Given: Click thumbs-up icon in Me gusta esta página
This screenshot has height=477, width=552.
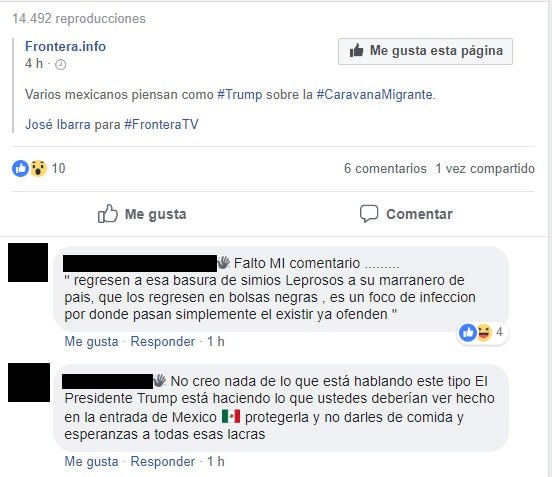Looking at the screenshot, I should tap(356, 51).
